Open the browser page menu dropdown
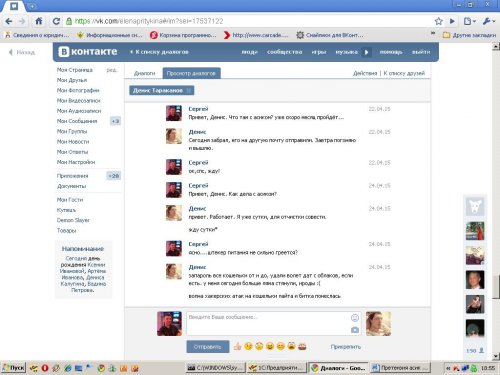This screenshot has height=375, width=500. click(470, 21)
